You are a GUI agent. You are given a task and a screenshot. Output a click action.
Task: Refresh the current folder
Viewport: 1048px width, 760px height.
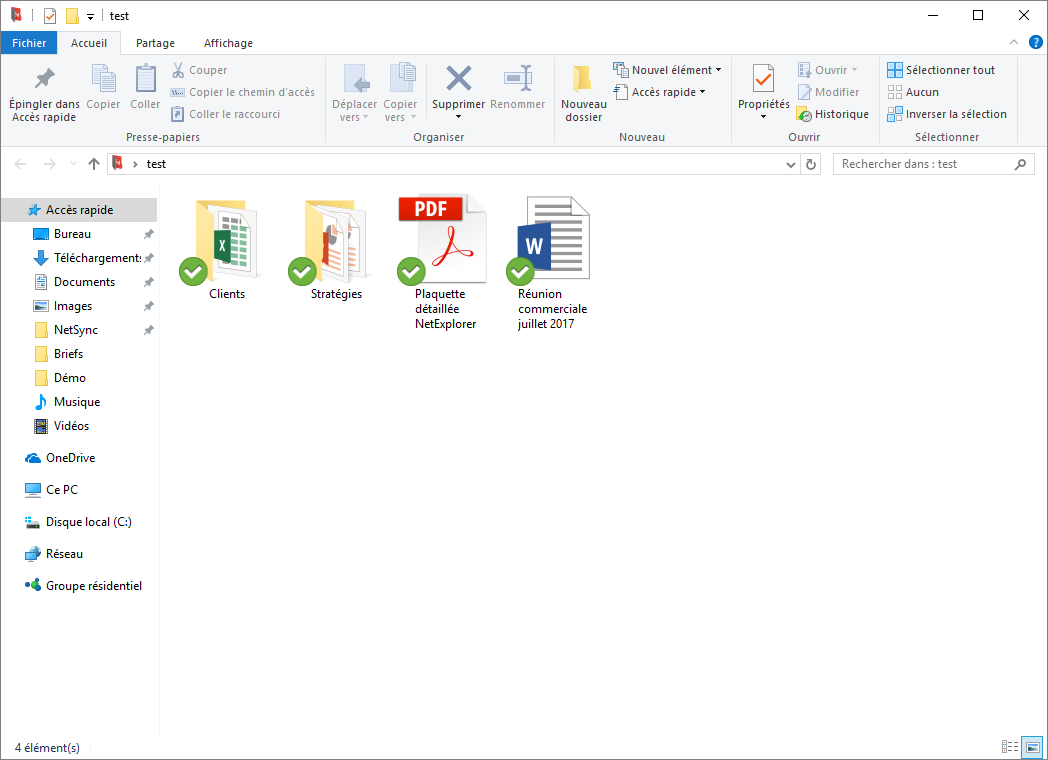(x=811, y=164)
